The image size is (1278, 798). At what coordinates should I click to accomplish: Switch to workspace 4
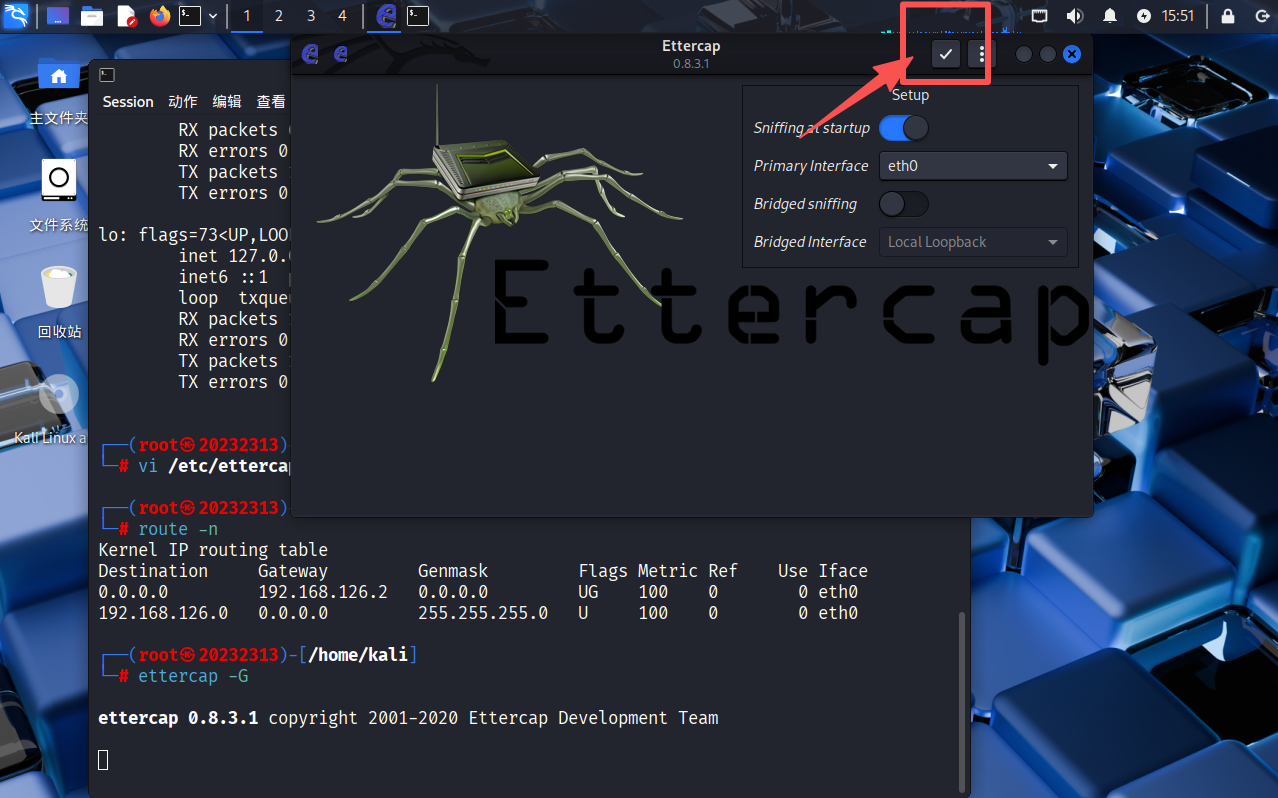(x=343, y=16)
